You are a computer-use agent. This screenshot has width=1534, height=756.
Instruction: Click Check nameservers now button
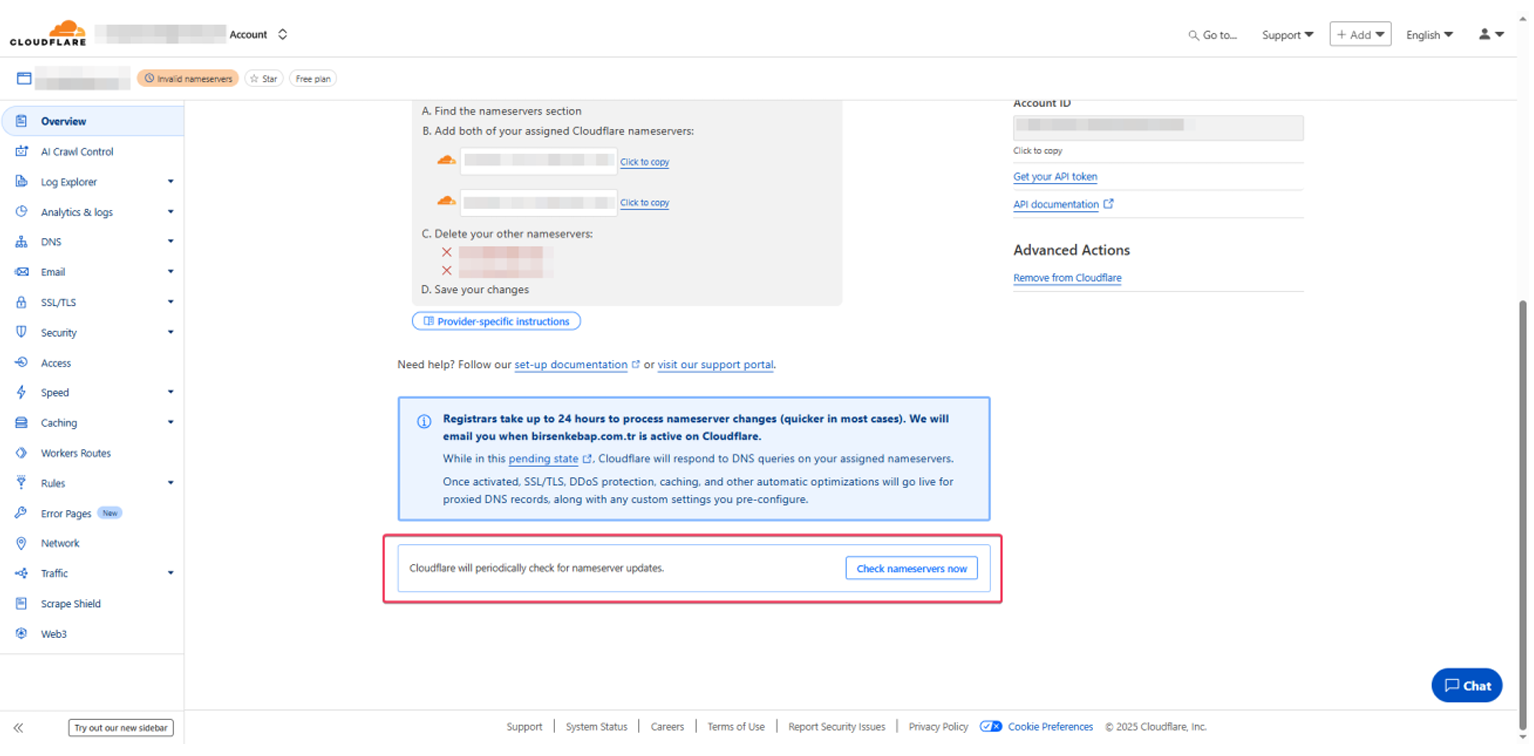pos(911,568)
